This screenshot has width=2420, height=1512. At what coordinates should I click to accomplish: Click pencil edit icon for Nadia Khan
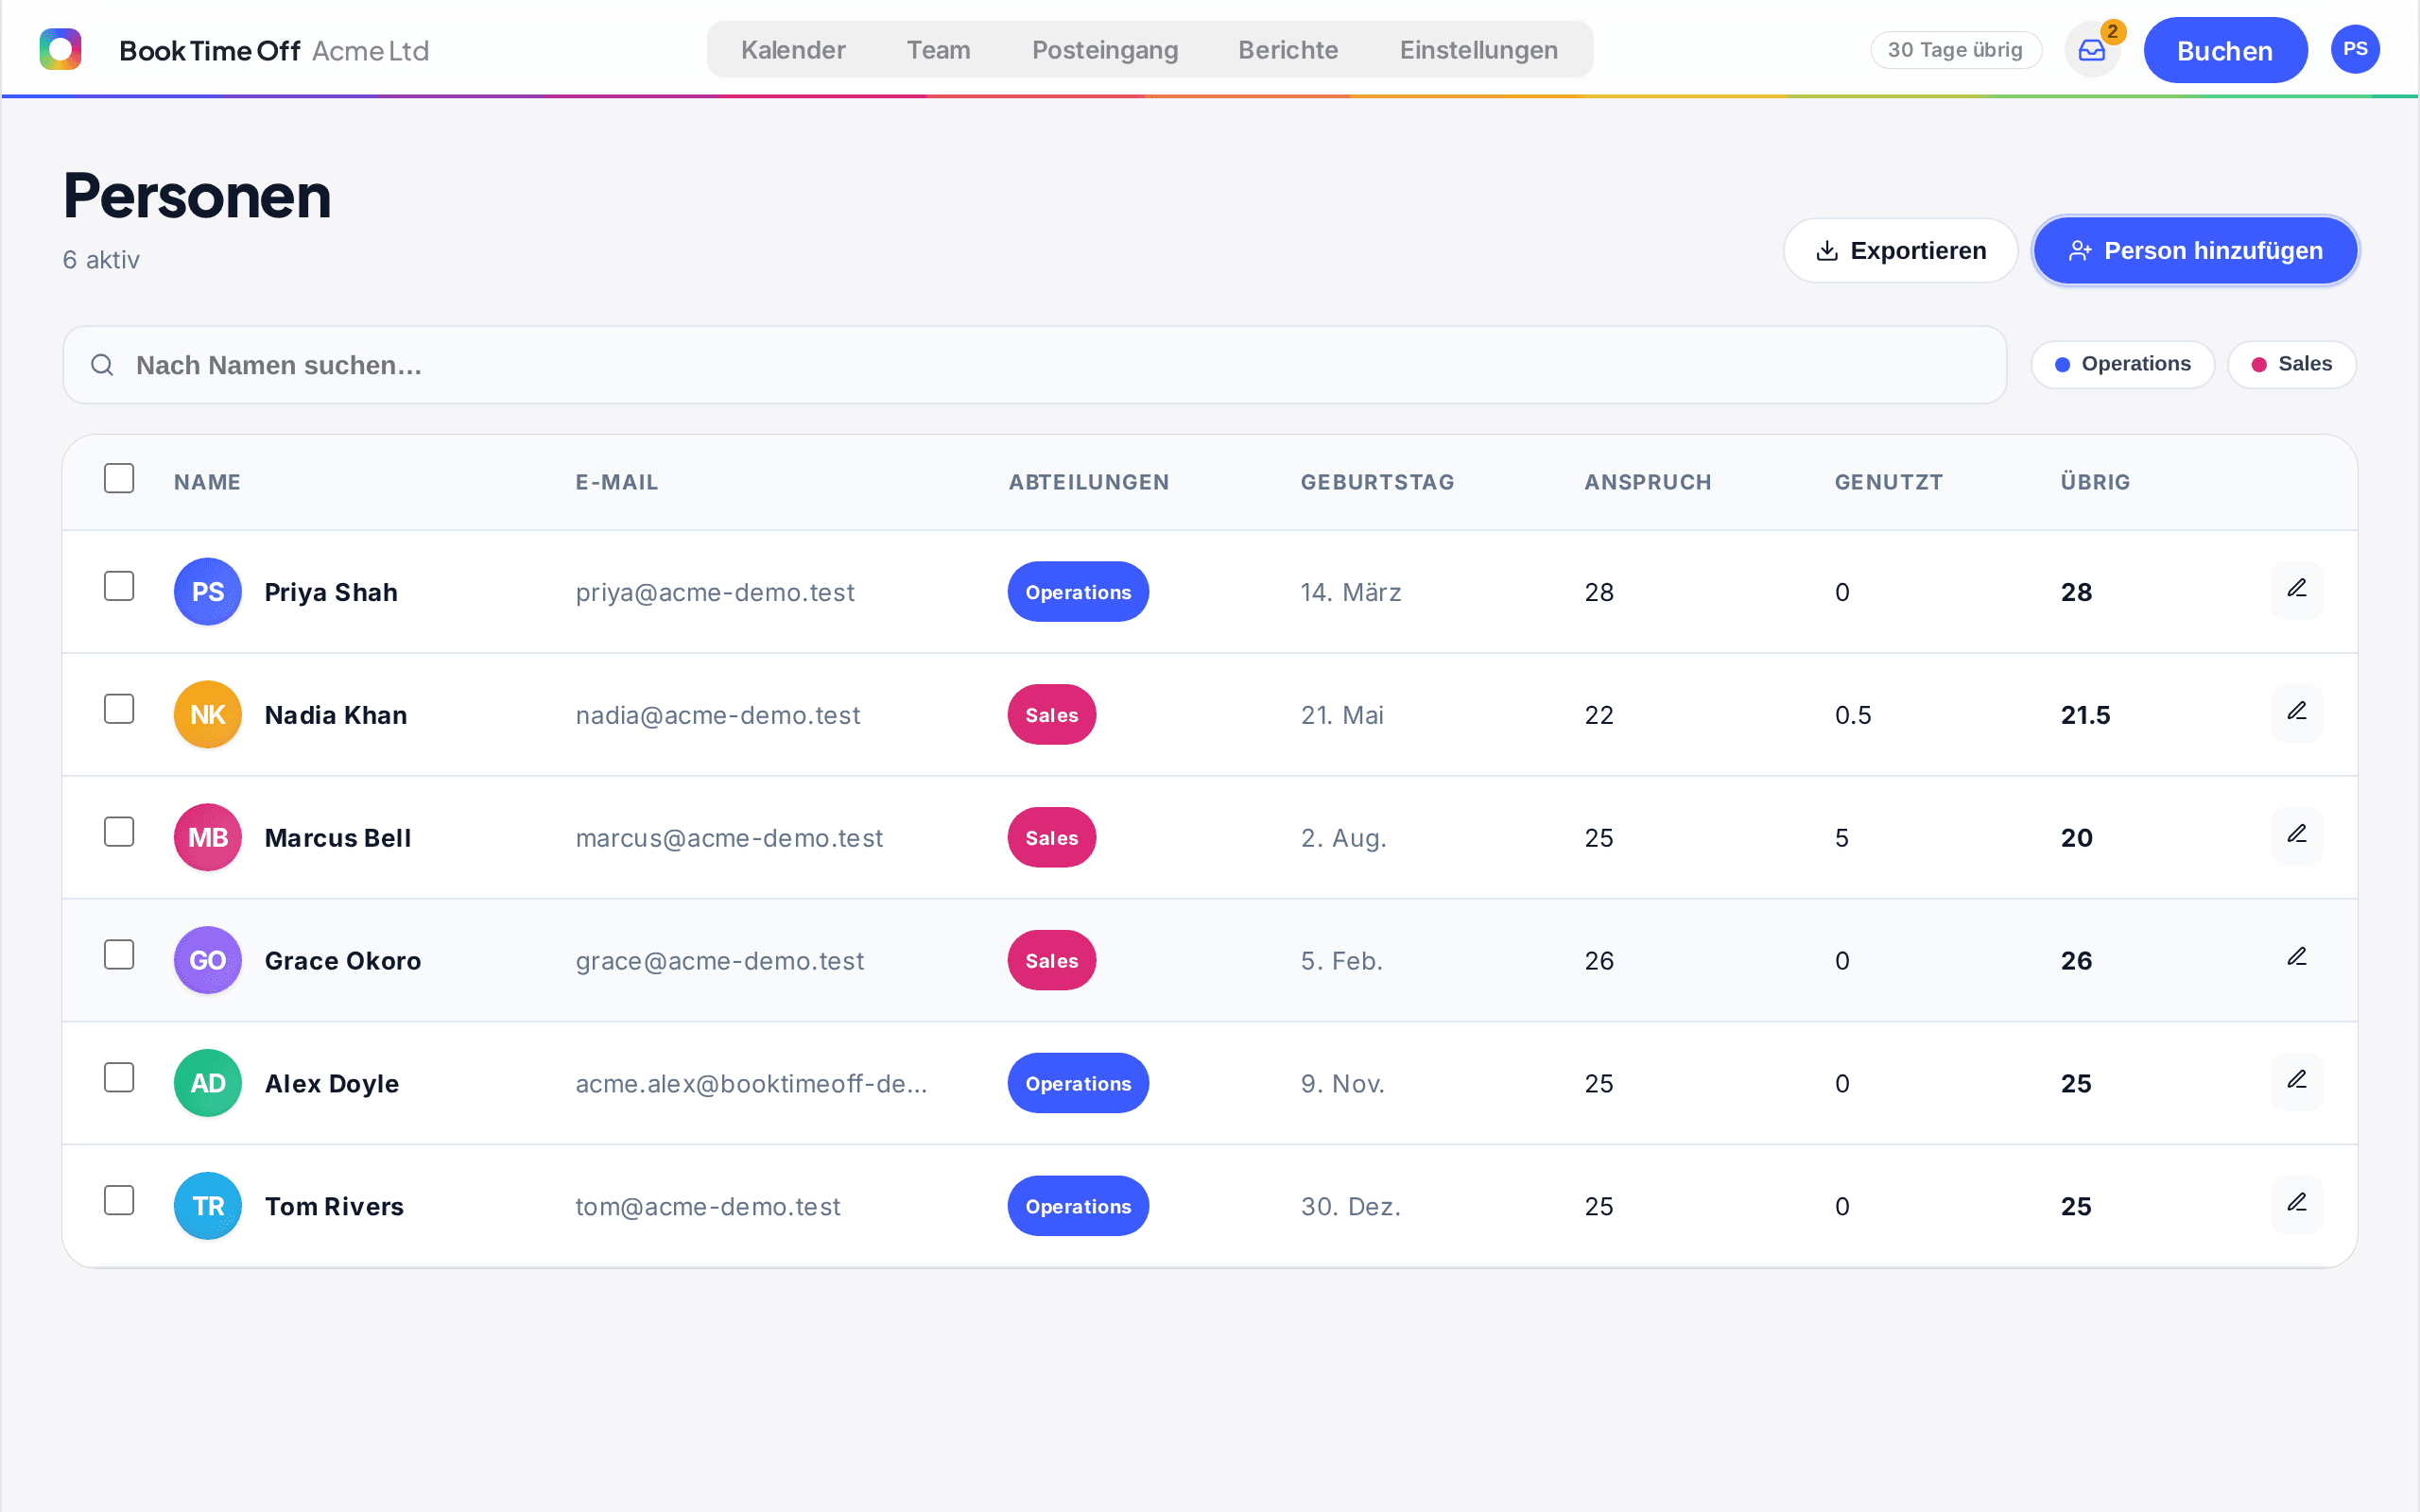tap(2296, 713)
